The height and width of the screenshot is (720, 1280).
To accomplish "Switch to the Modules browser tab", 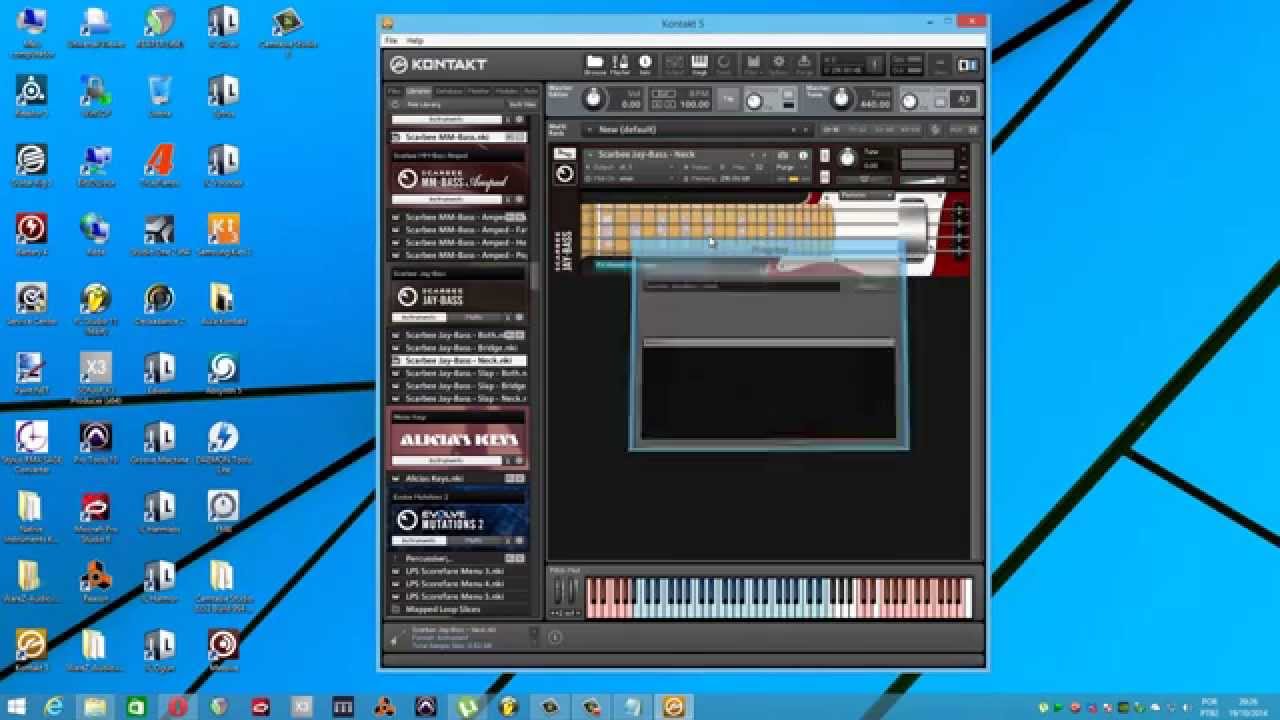I will (507, 91).
